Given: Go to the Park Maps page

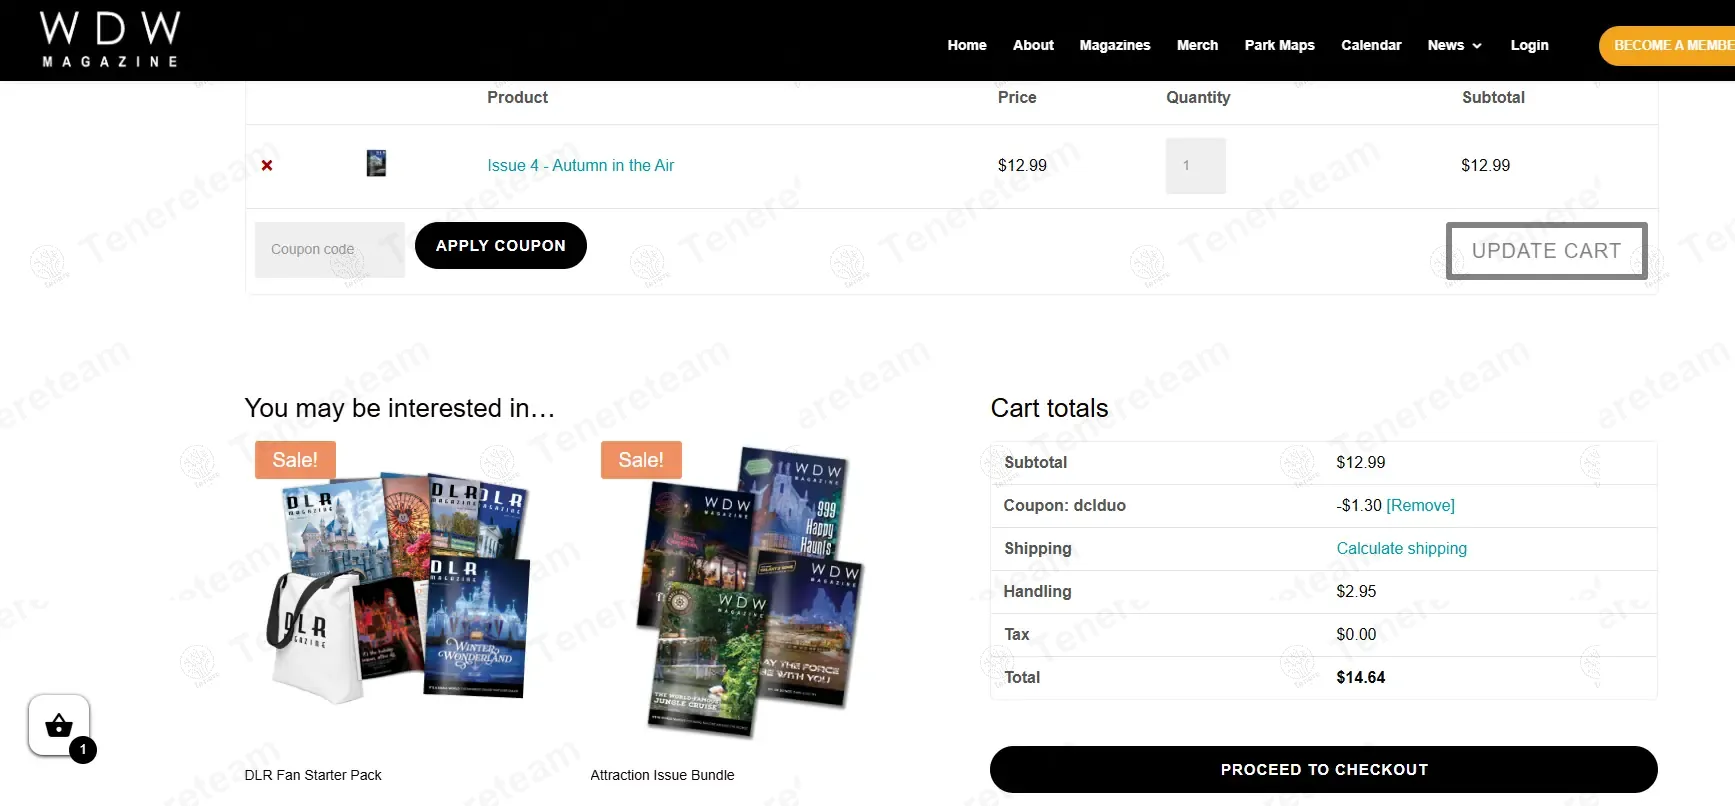Looking at the screenshot, I should click(1279, 45).
